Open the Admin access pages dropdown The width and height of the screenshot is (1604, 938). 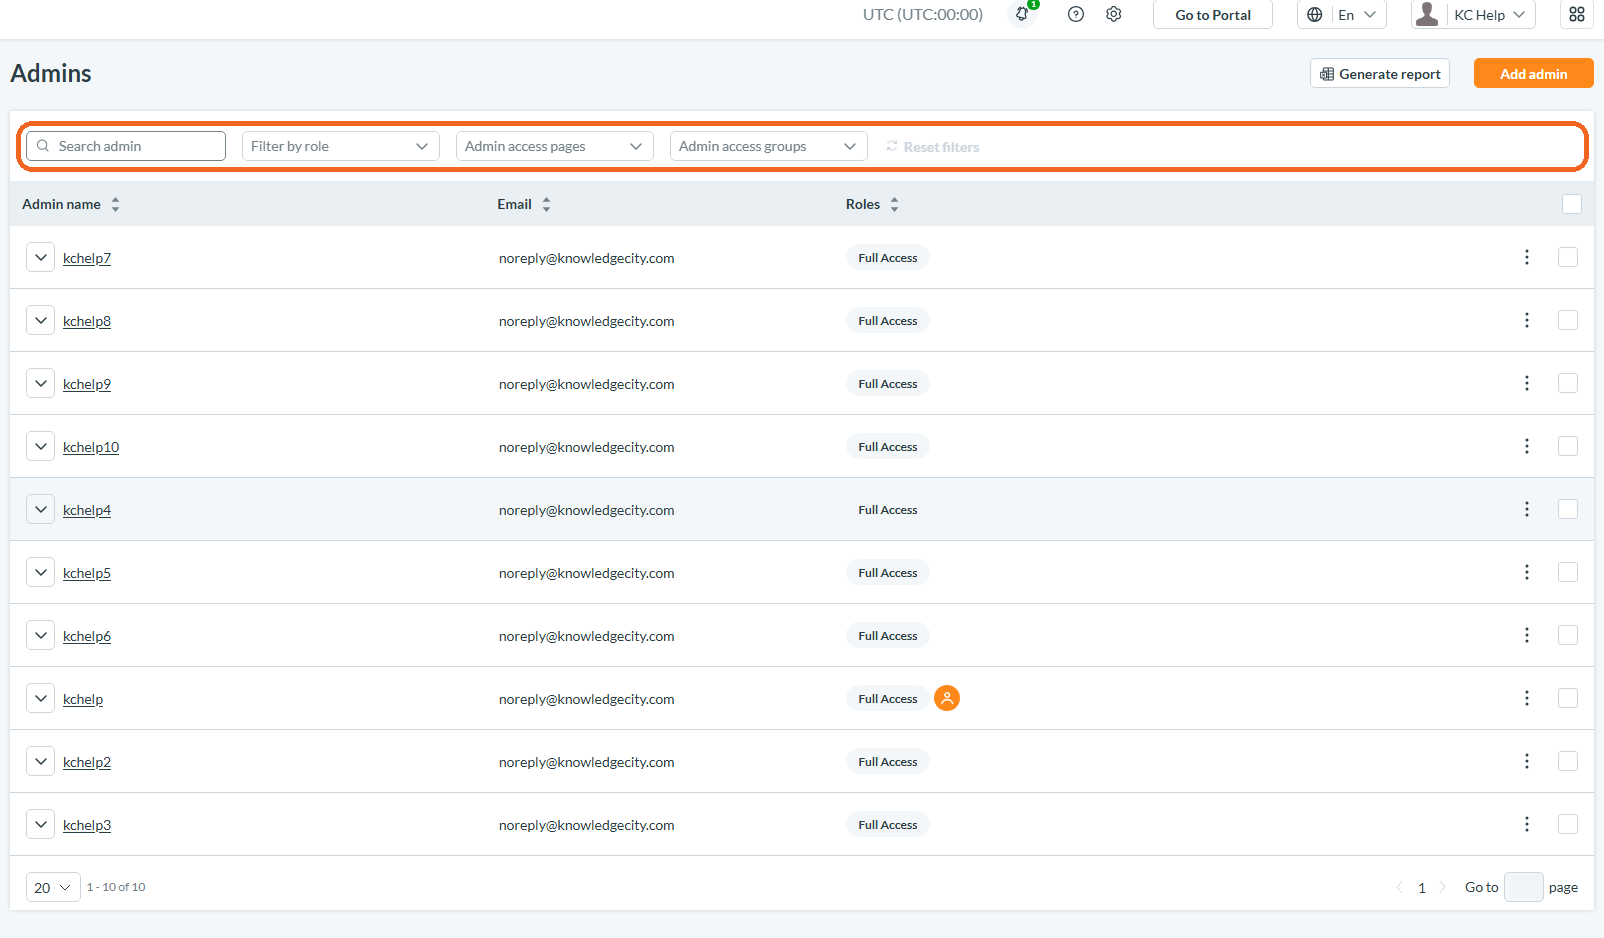(x=555, y=146)
